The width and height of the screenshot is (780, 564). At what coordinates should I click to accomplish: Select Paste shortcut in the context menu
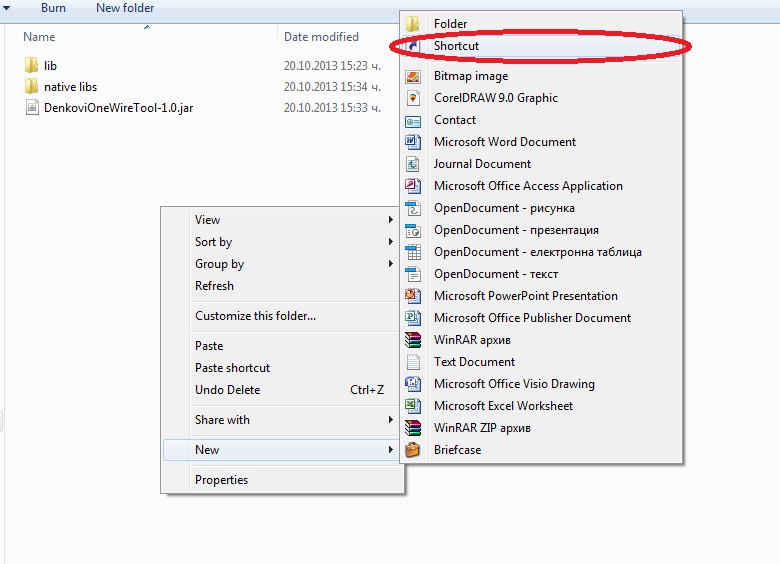pyautogui.click(x=232, y=368)
